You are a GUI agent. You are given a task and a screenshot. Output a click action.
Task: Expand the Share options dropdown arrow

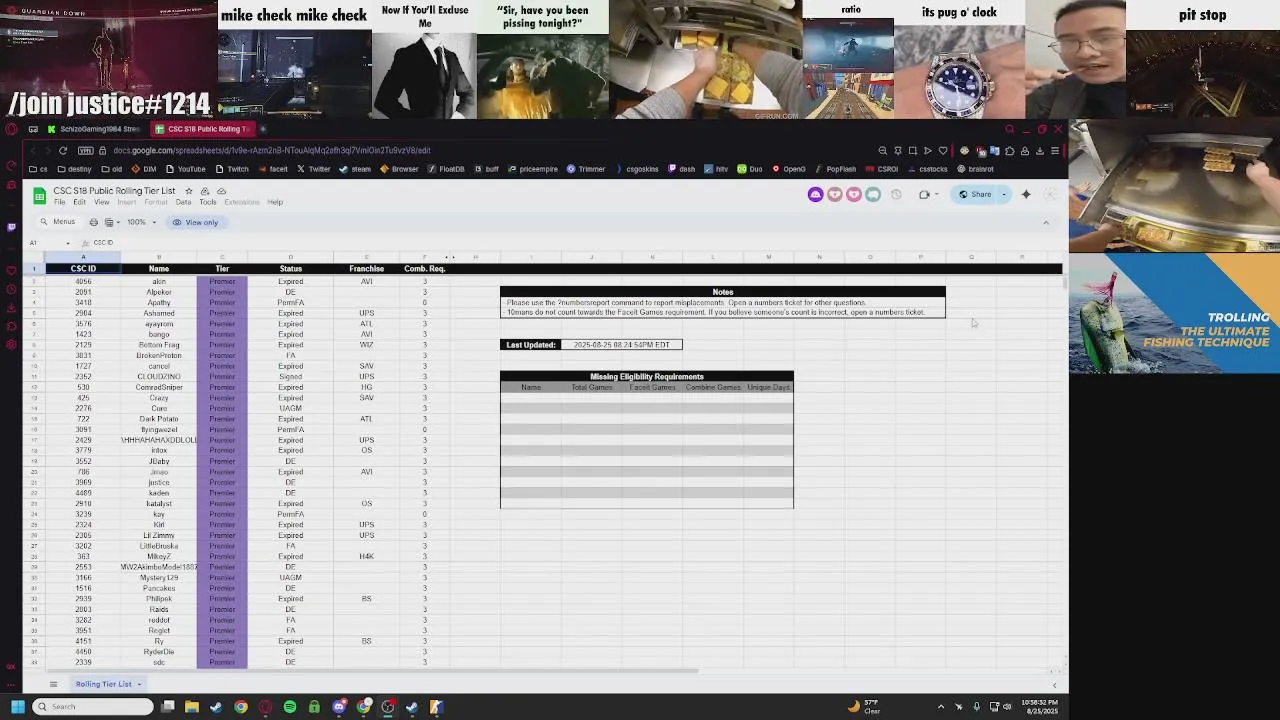[1004, 194]
